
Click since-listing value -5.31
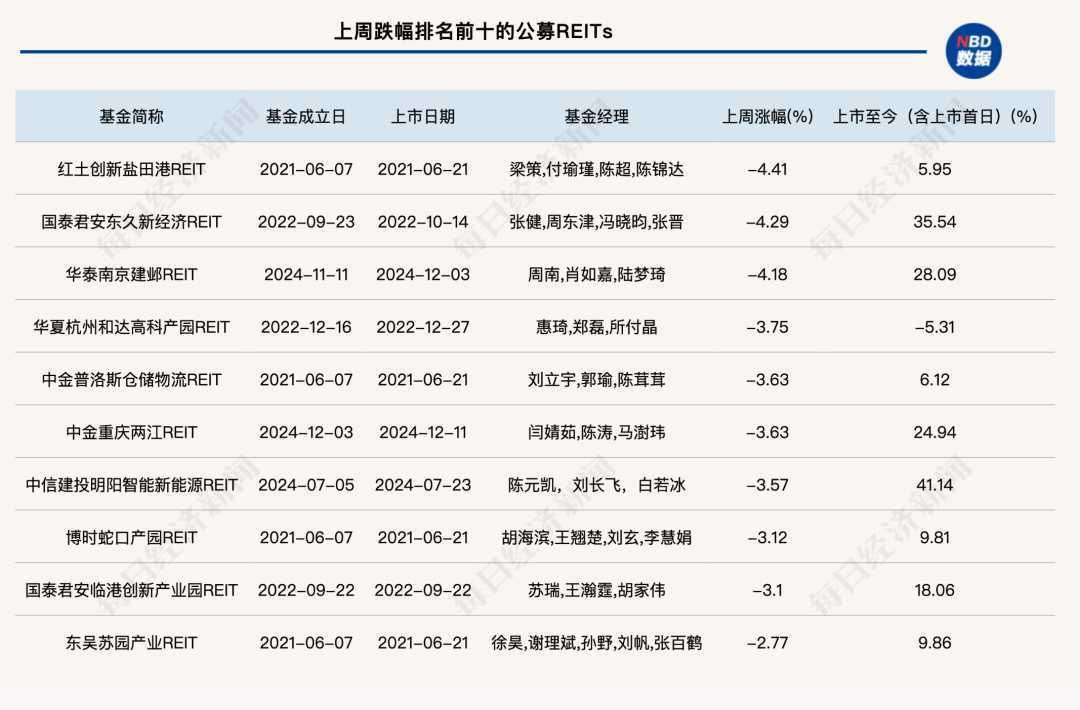tap(935, 326)
